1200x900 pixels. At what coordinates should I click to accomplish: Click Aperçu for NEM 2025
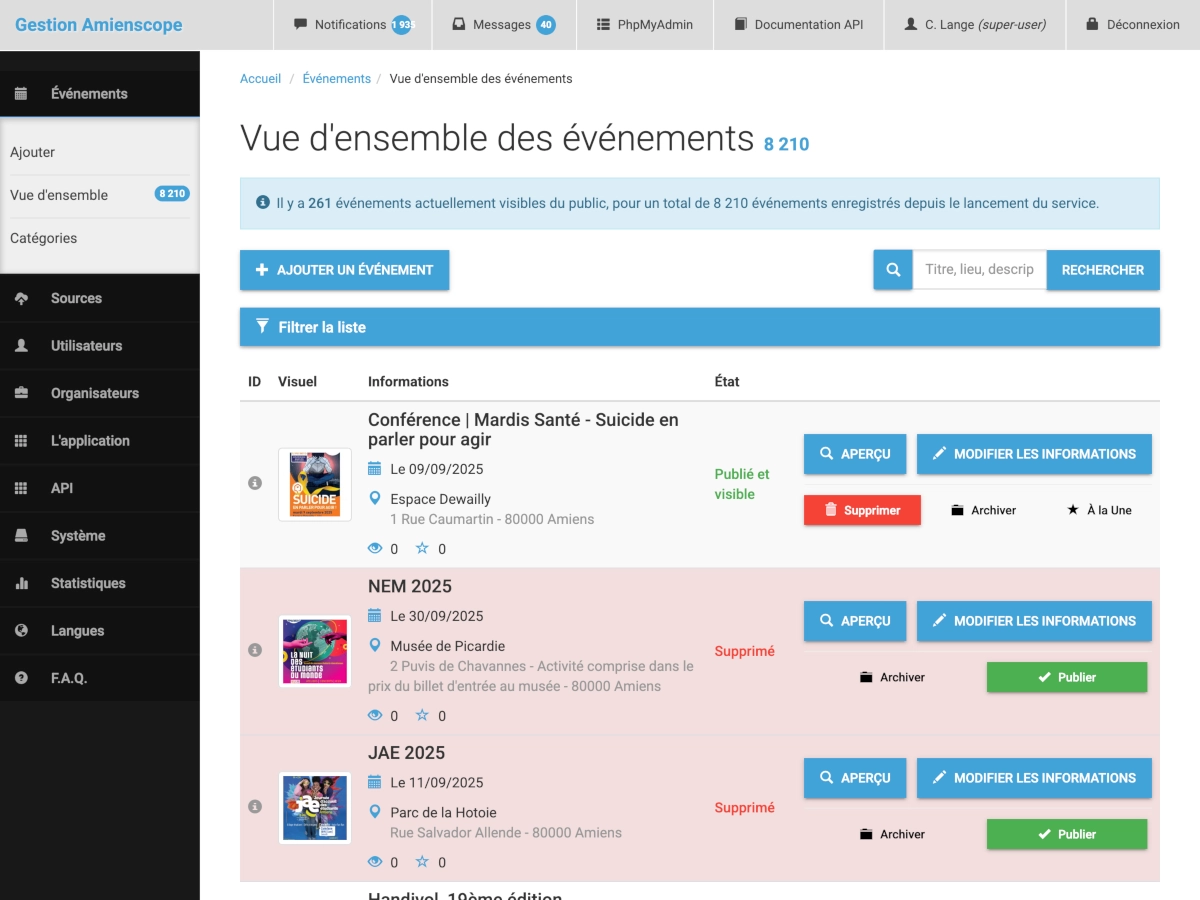[x=855, y=621]
